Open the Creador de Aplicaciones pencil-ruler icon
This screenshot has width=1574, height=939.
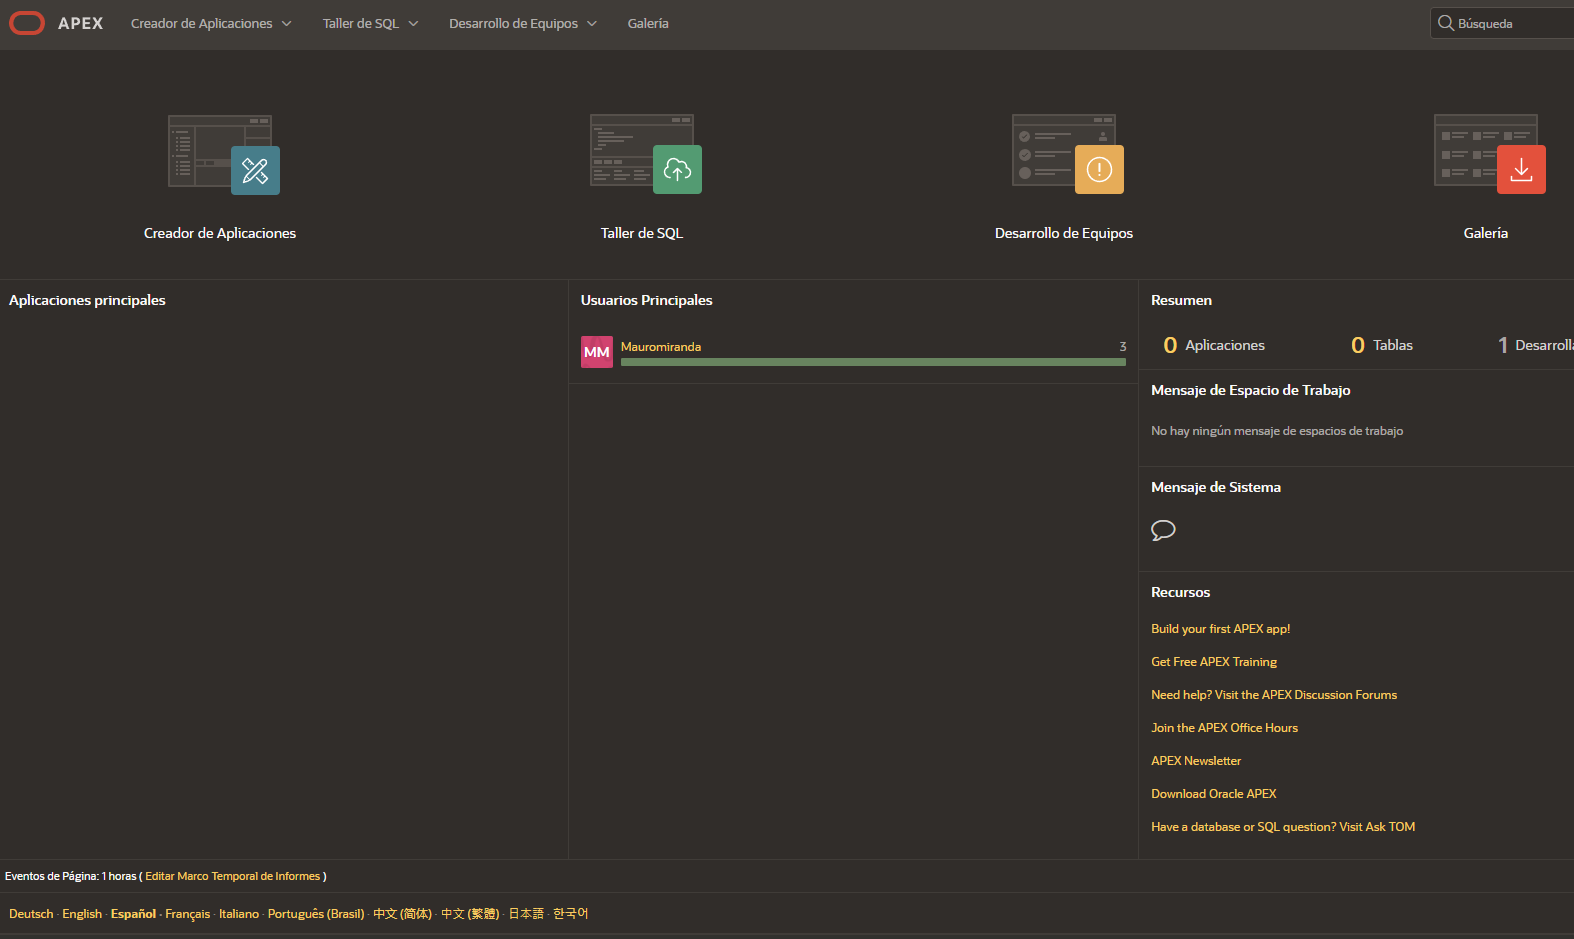pyautogui.click(x=255, y=170)
